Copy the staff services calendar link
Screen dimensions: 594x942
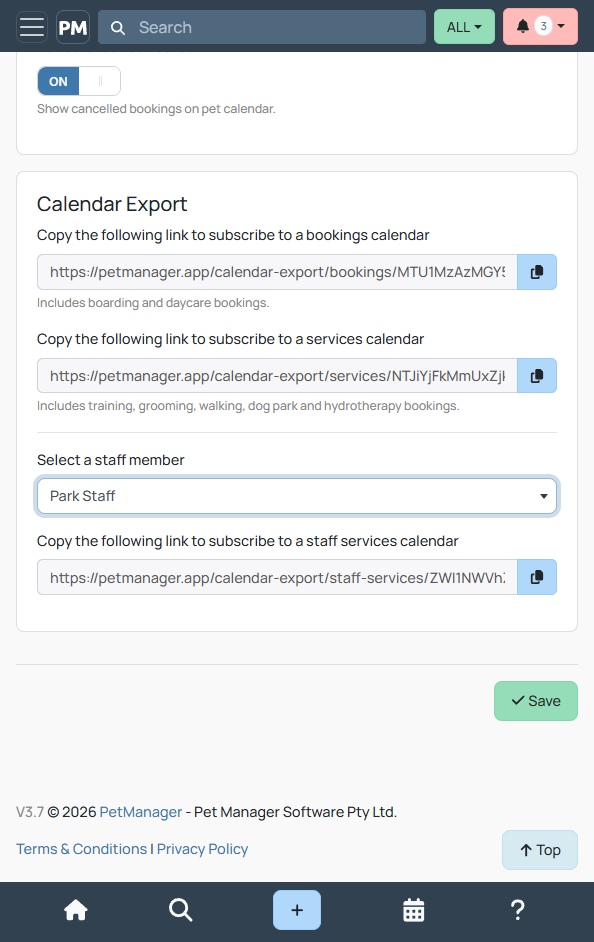click(x=537, y=577)
